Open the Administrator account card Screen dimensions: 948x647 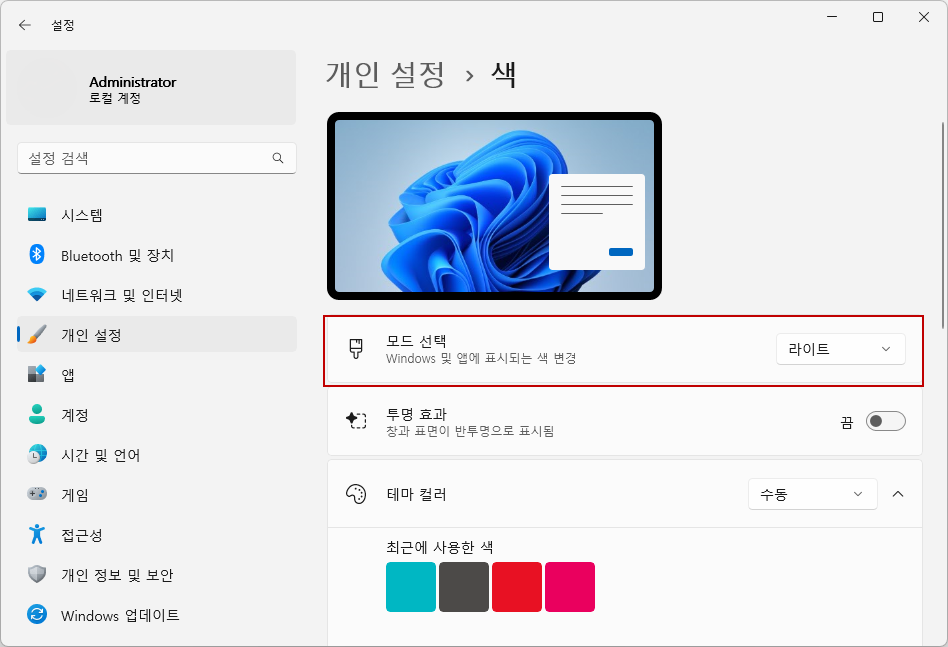151,88
